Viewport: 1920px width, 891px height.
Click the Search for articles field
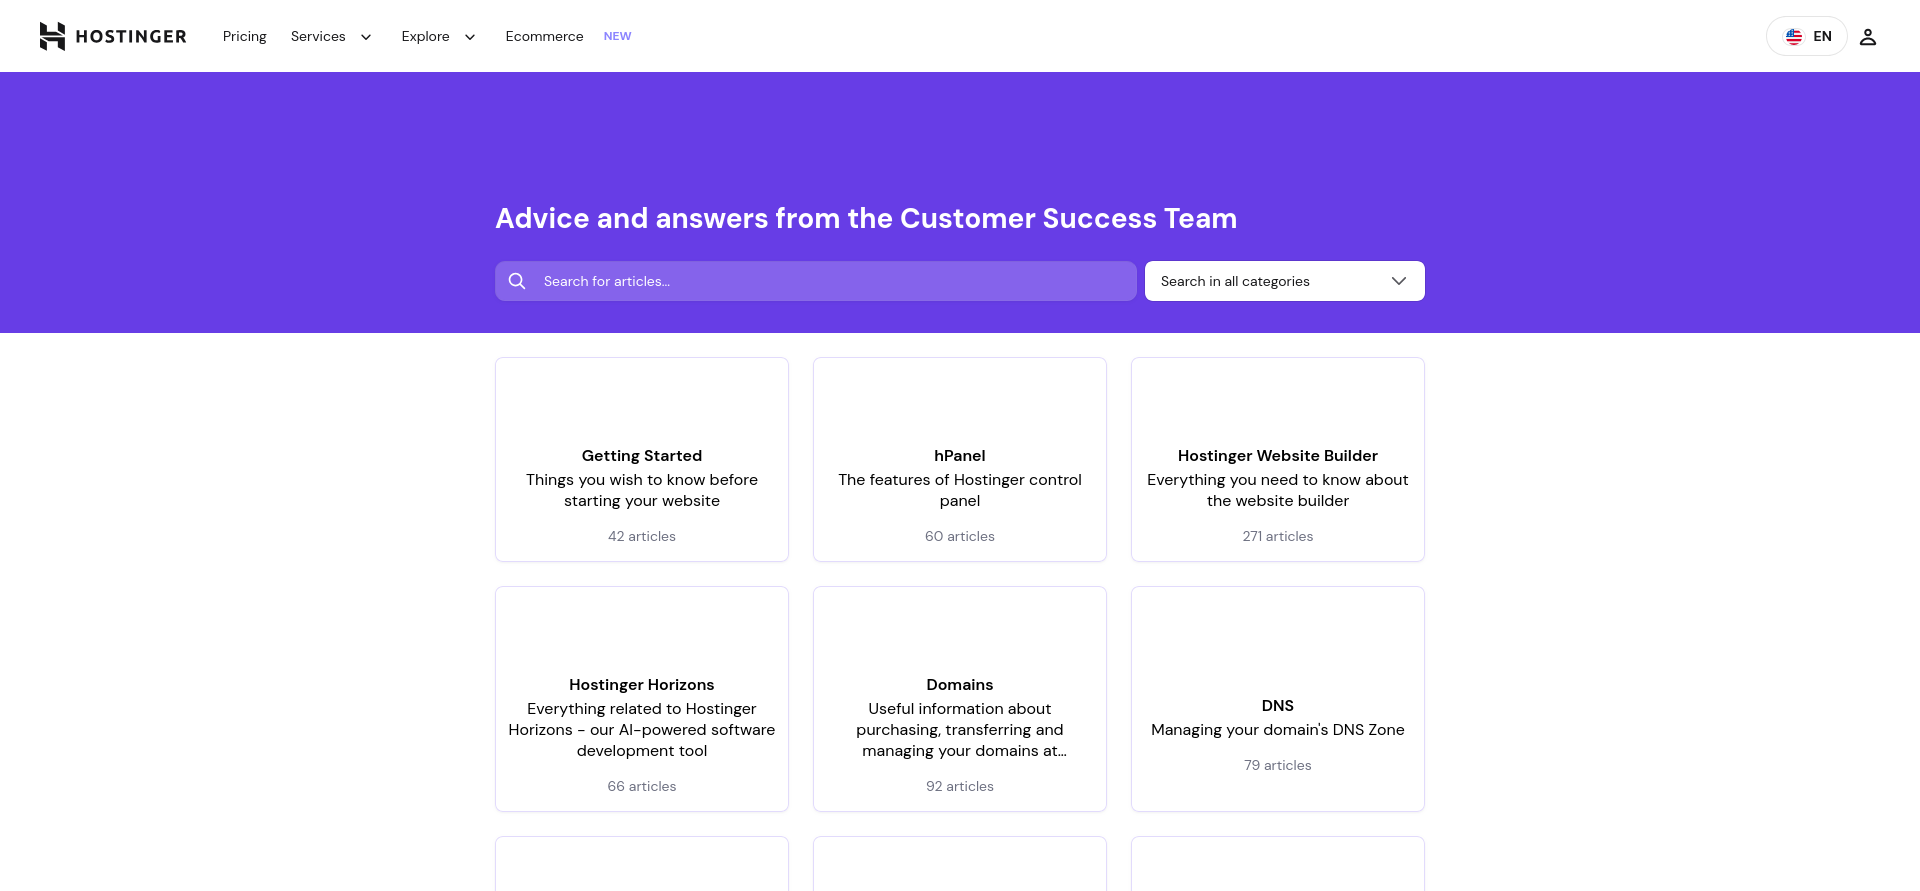pyautogui.click(x=815, y=281)
